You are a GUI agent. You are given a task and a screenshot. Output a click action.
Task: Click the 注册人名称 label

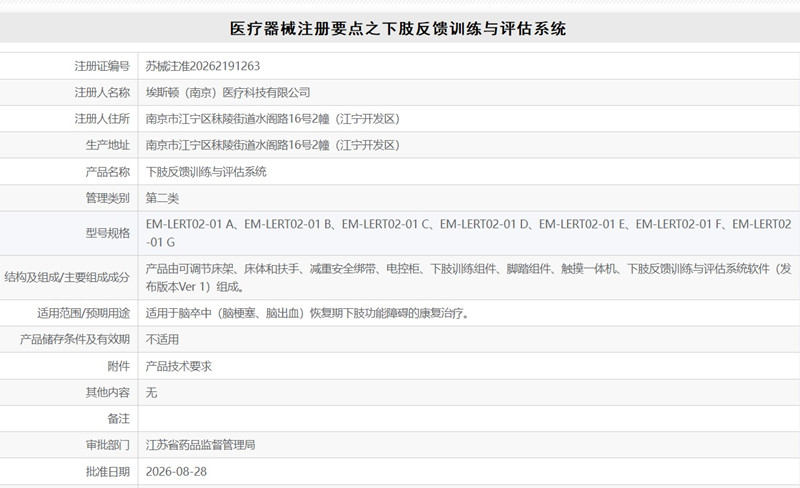102,92
